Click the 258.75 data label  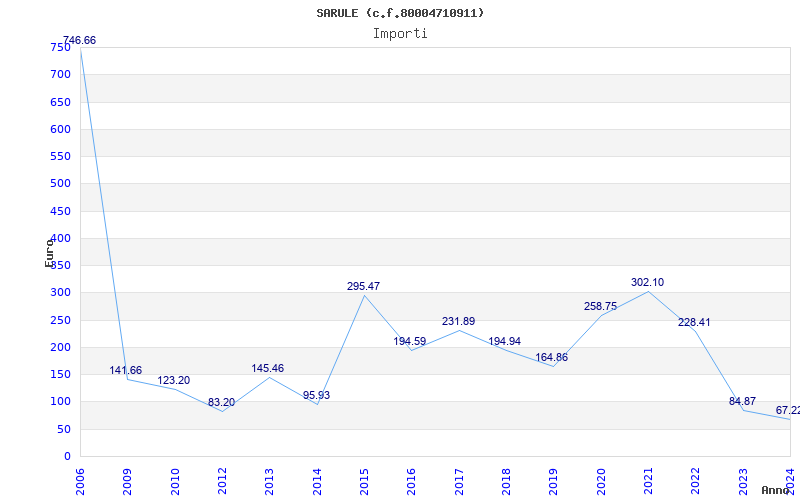point(601,307)
